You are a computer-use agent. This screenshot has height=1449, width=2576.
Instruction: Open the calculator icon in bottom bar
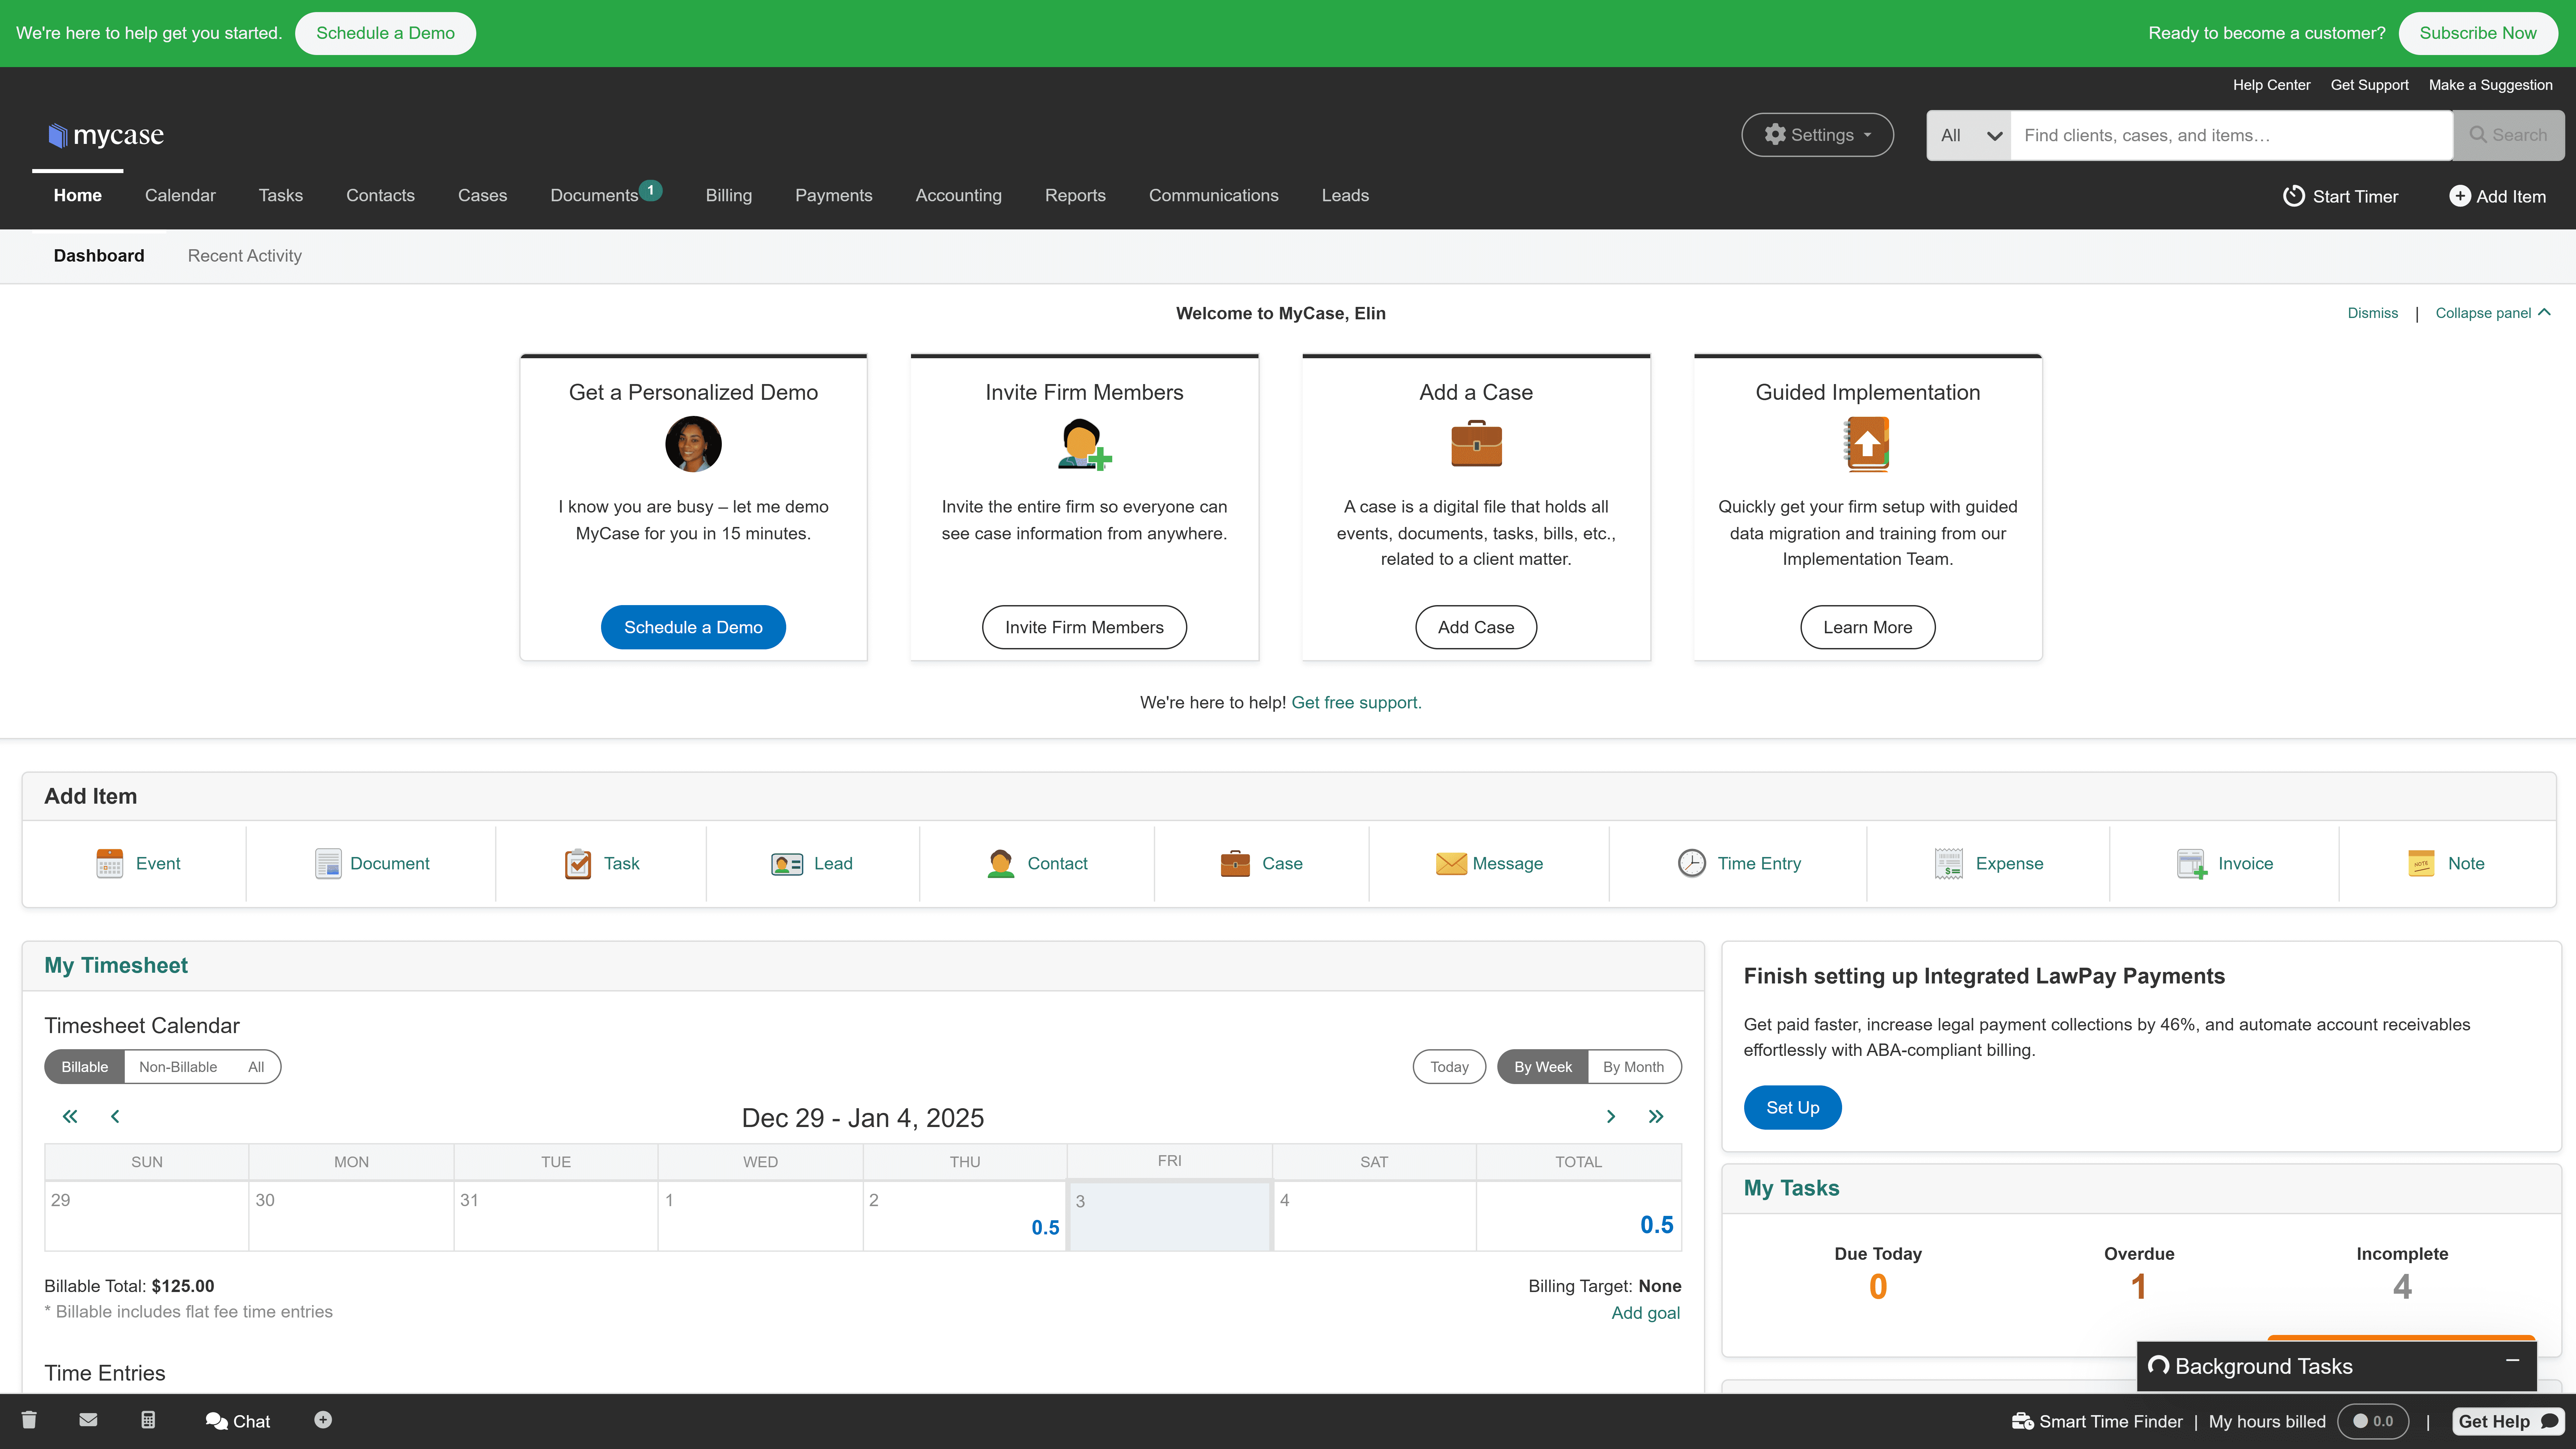148,1420
